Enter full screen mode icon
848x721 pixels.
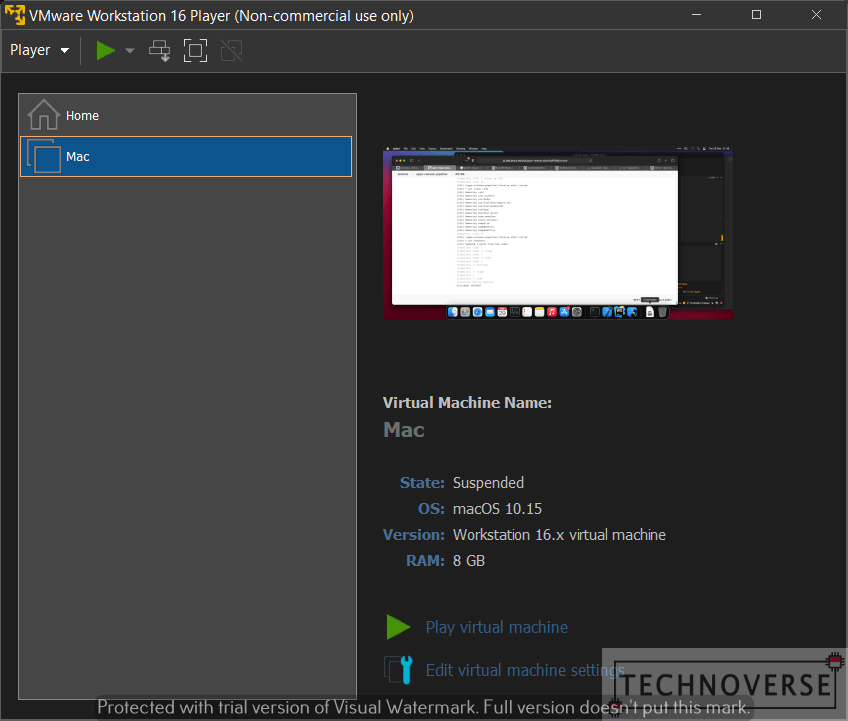195,51
